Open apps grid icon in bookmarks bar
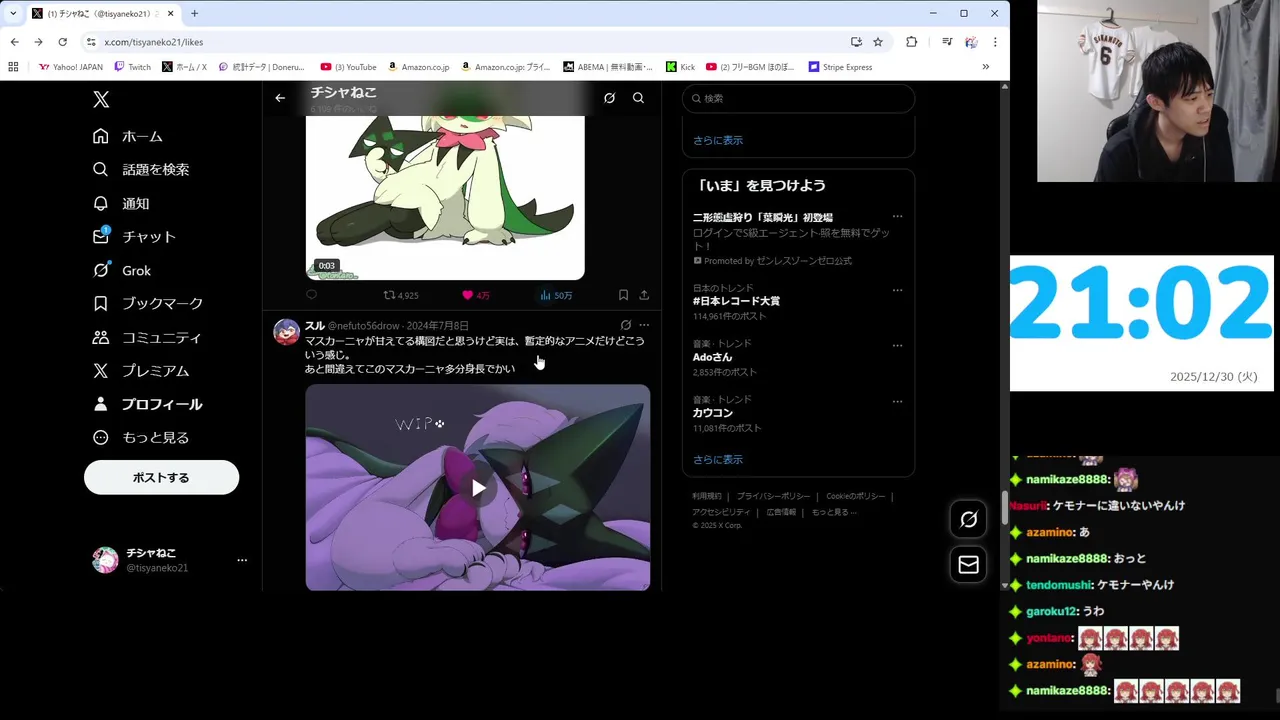1280x720 pixels. click(x=13, y=67)
